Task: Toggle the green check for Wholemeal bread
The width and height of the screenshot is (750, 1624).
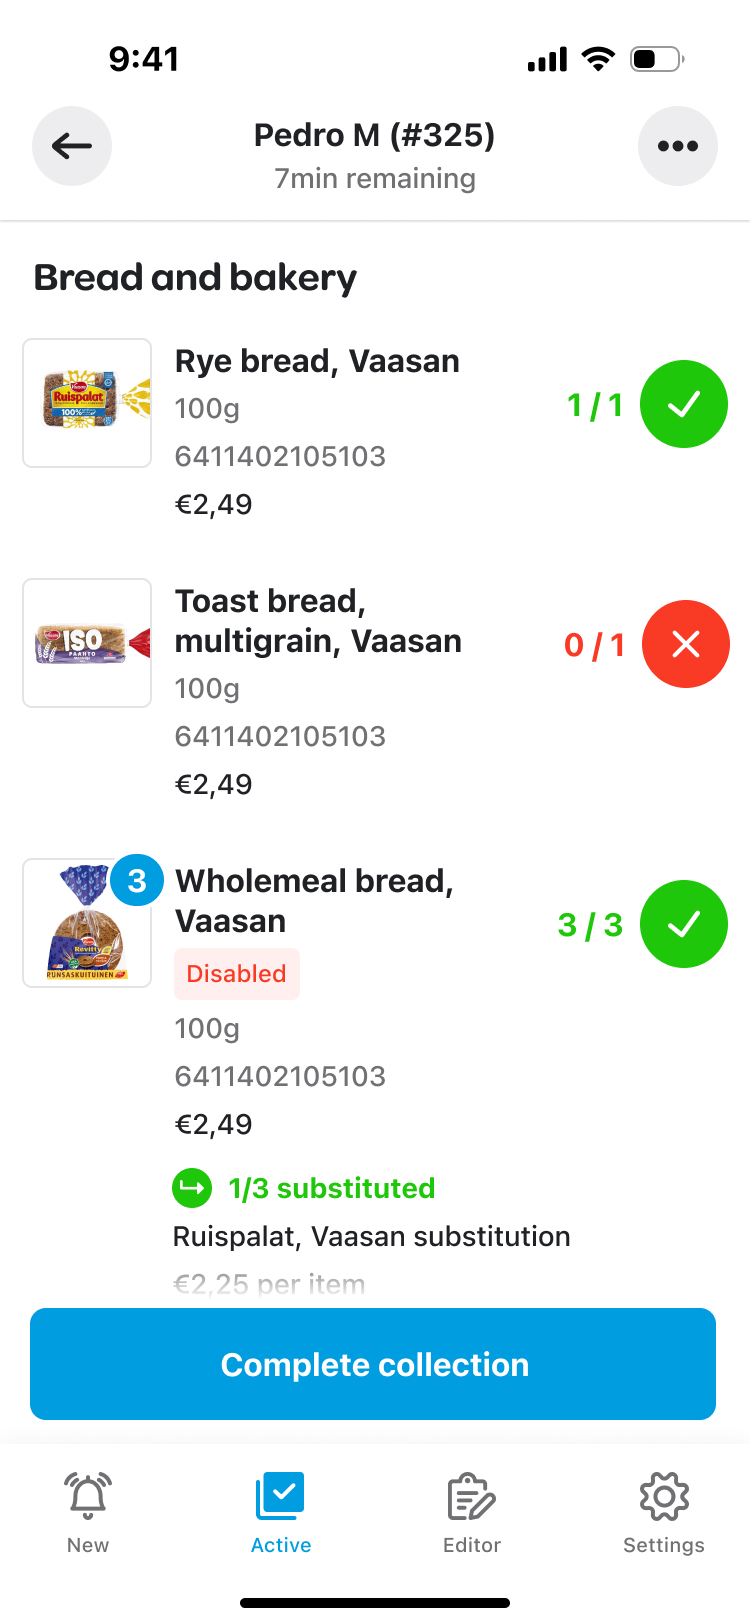Action: [x=684, y=924]
